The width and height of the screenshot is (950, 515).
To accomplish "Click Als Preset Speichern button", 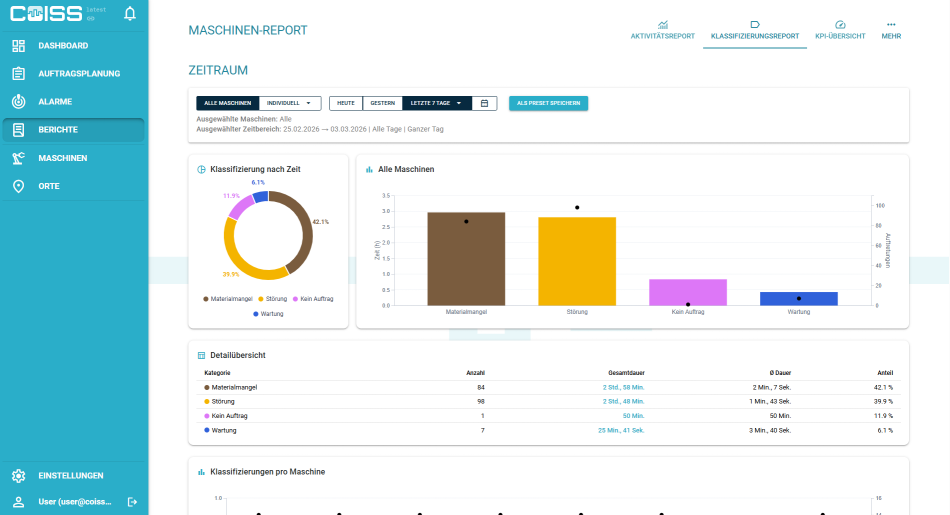I will (x=548, y=104).
